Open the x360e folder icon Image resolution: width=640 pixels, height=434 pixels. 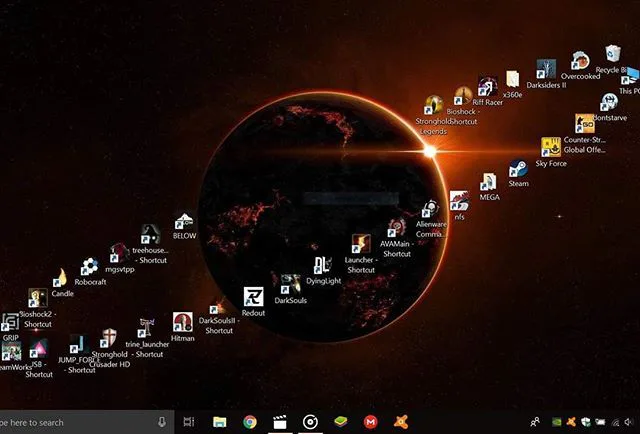coord(512,79)
